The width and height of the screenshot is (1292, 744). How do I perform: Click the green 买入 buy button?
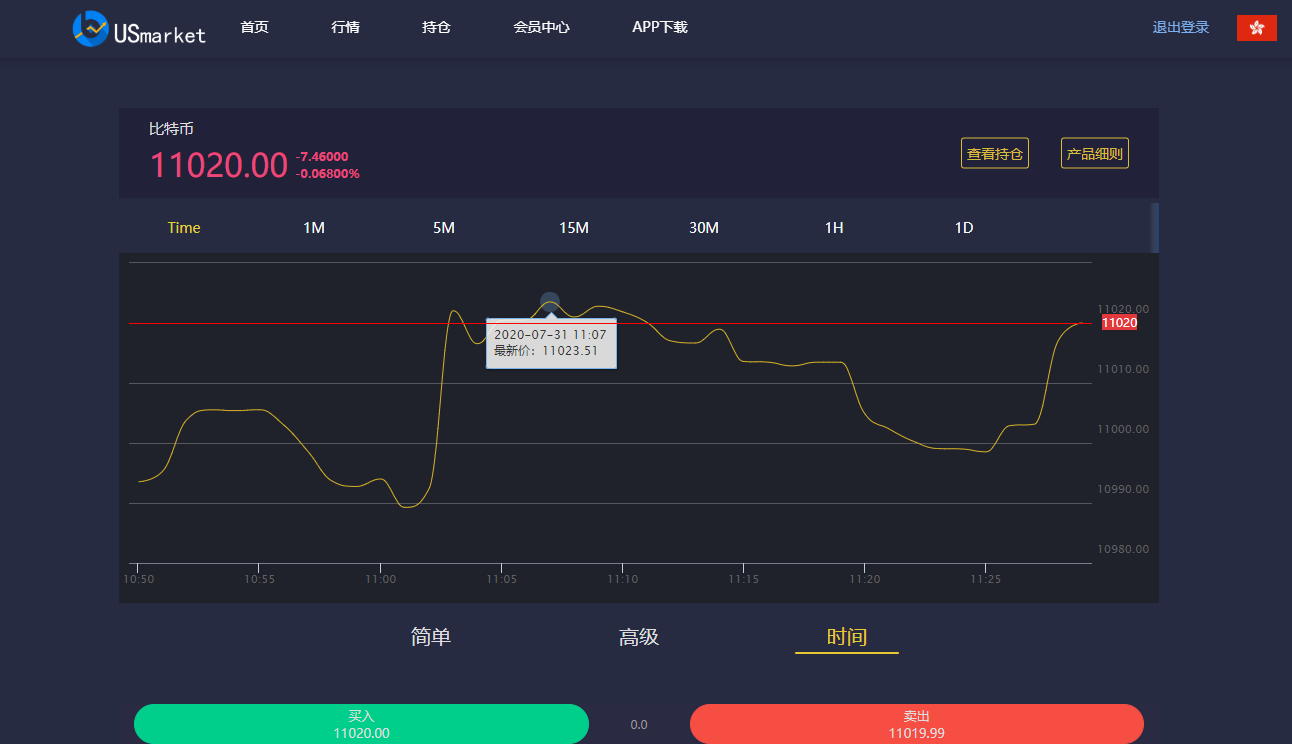361,724
